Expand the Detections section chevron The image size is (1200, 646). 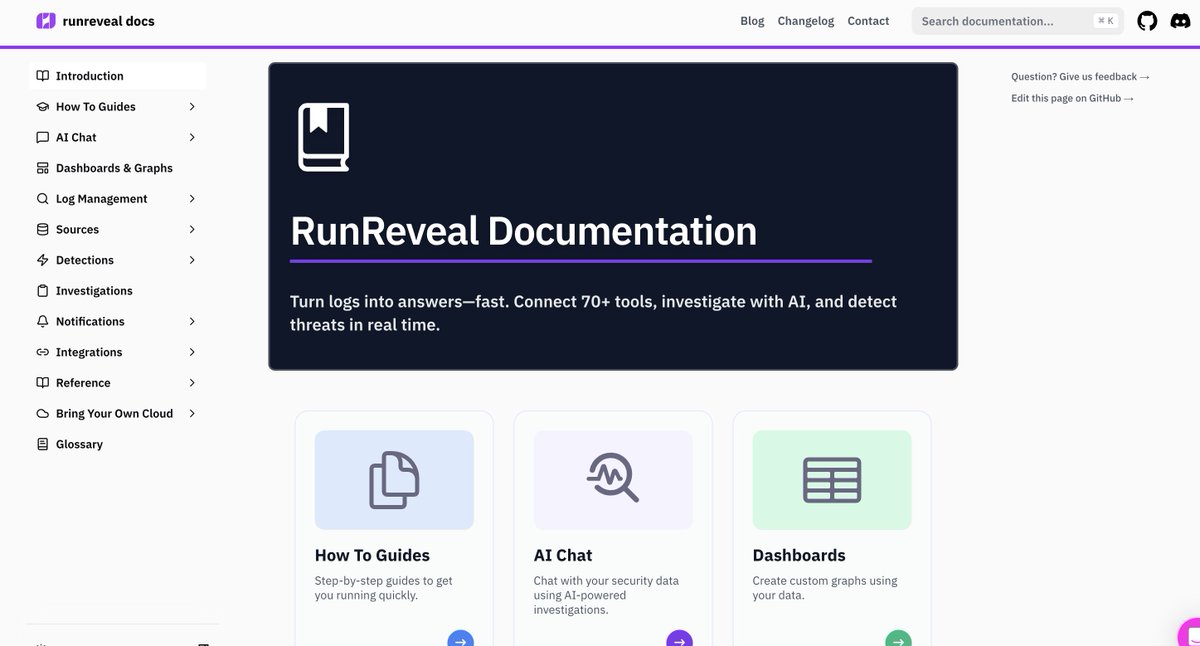click(x=192, y=260)
